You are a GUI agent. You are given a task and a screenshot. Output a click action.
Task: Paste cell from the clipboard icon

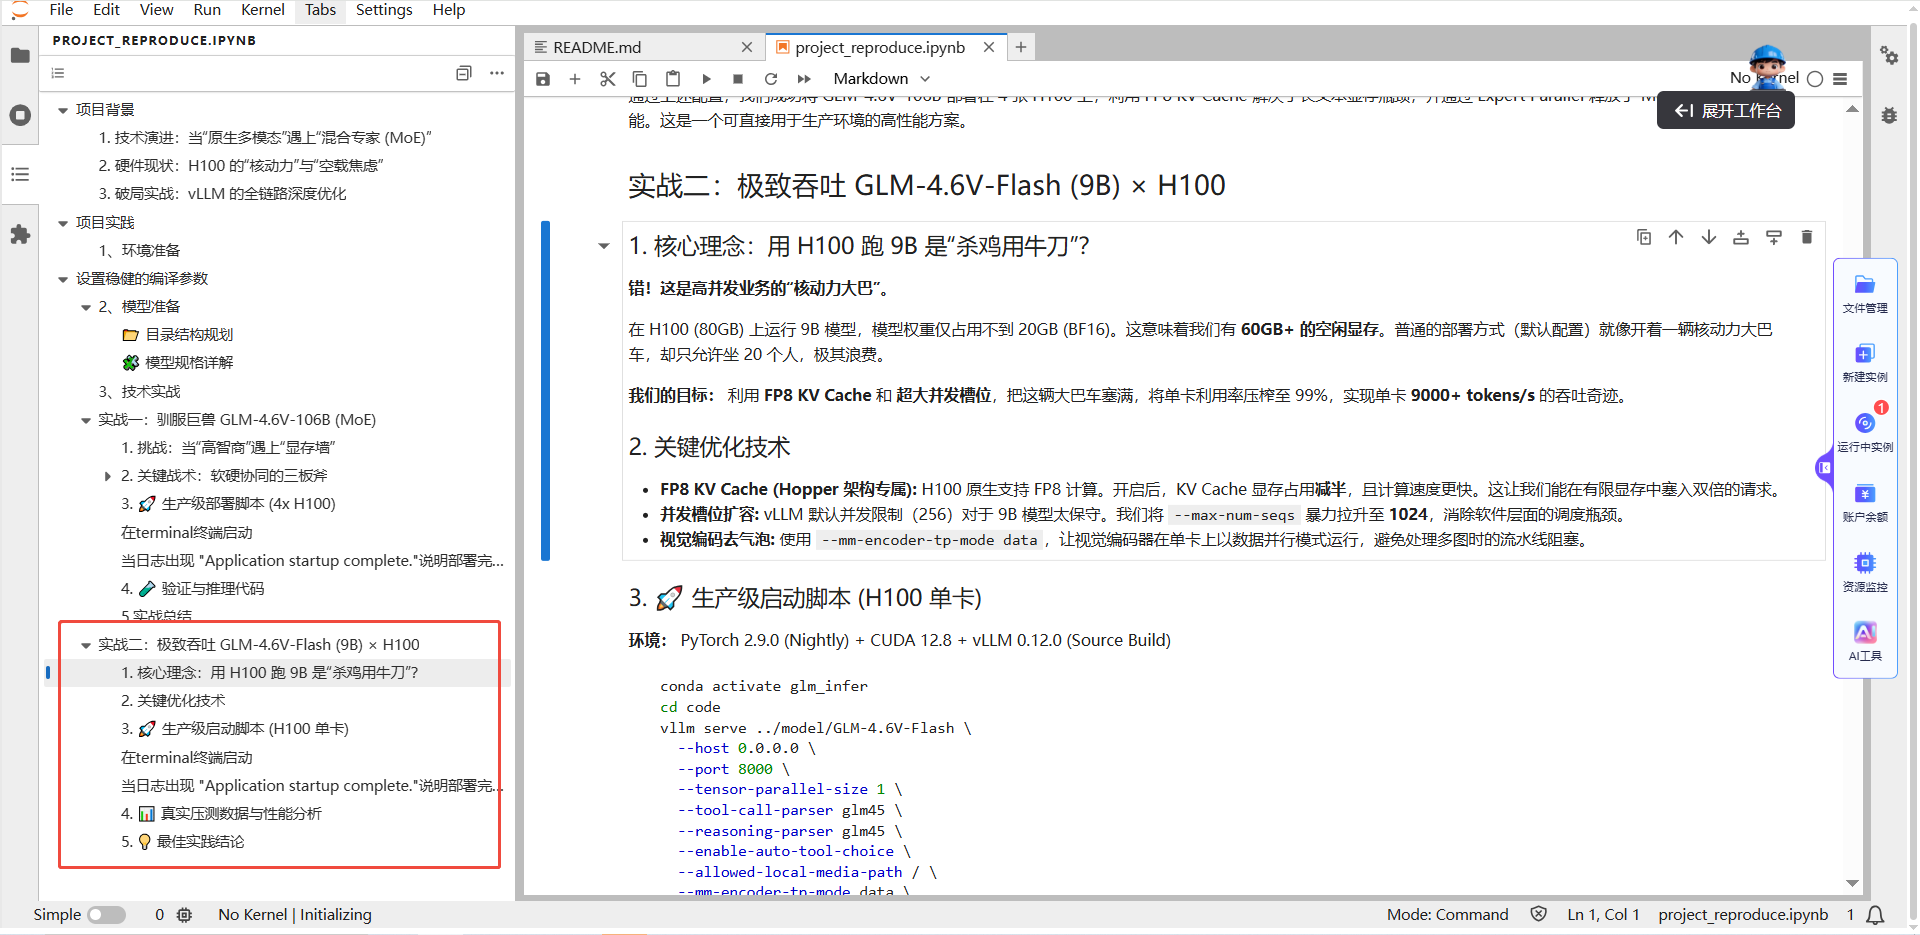click(x=673, y=79)
